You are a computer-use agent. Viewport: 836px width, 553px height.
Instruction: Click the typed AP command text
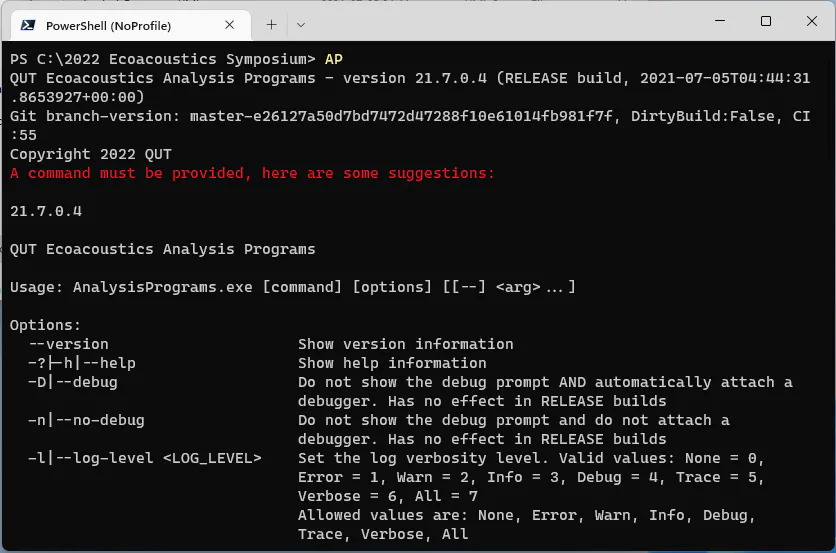[334, 59]
